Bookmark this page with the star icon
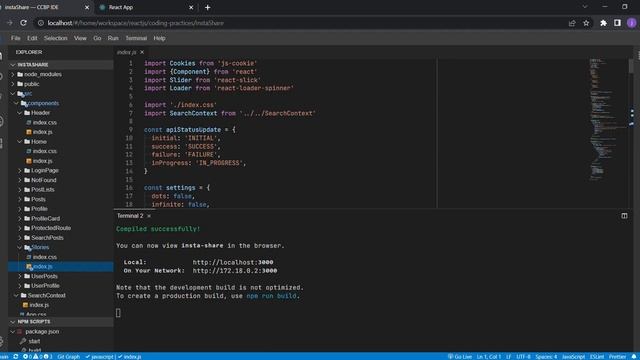 pyautogui.click(x=586, y=23)
